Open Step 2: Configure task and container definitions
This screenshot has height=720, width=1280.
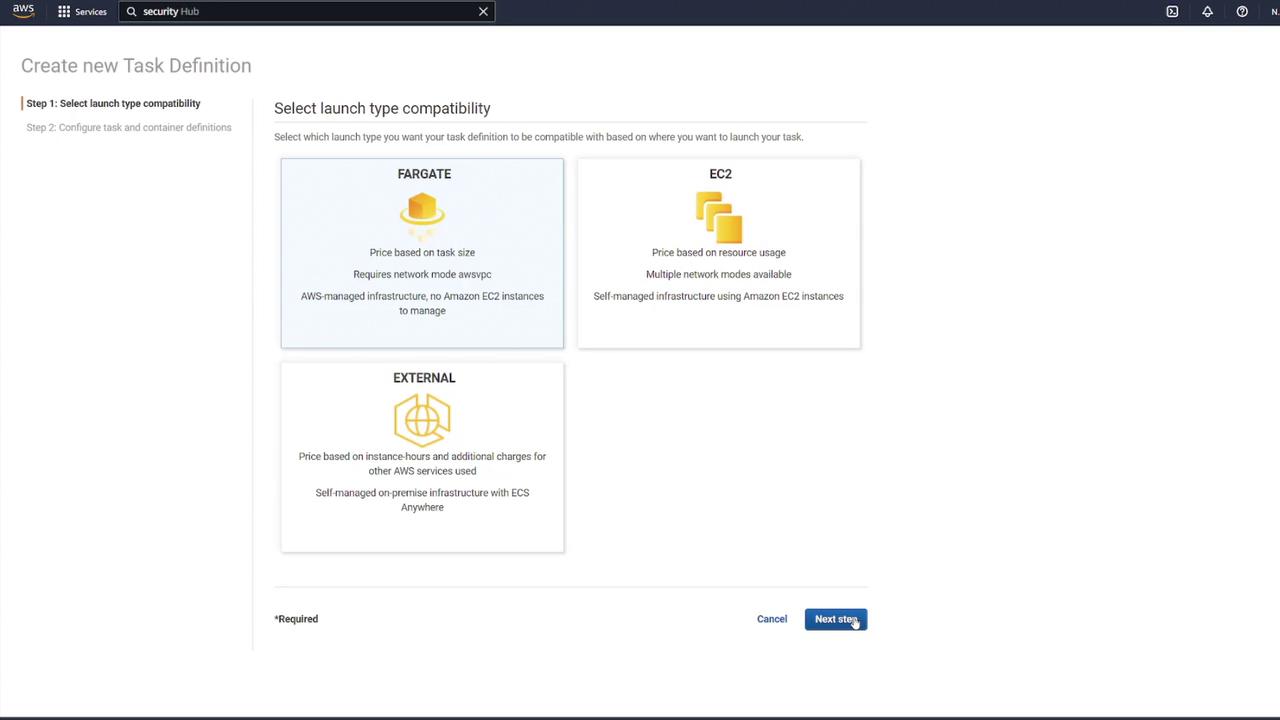pyautogui.click(x=129, y=128)
